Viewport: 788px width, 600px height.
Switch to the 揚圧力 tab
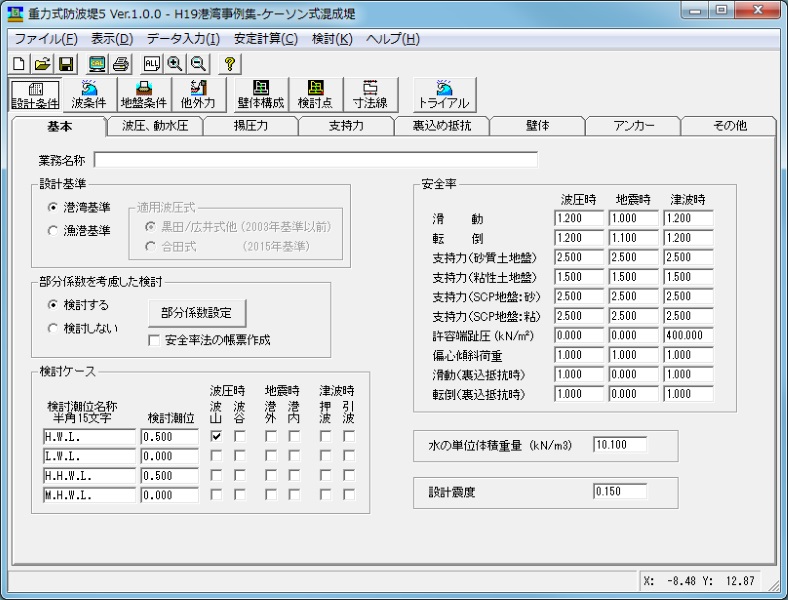point(250,127)
